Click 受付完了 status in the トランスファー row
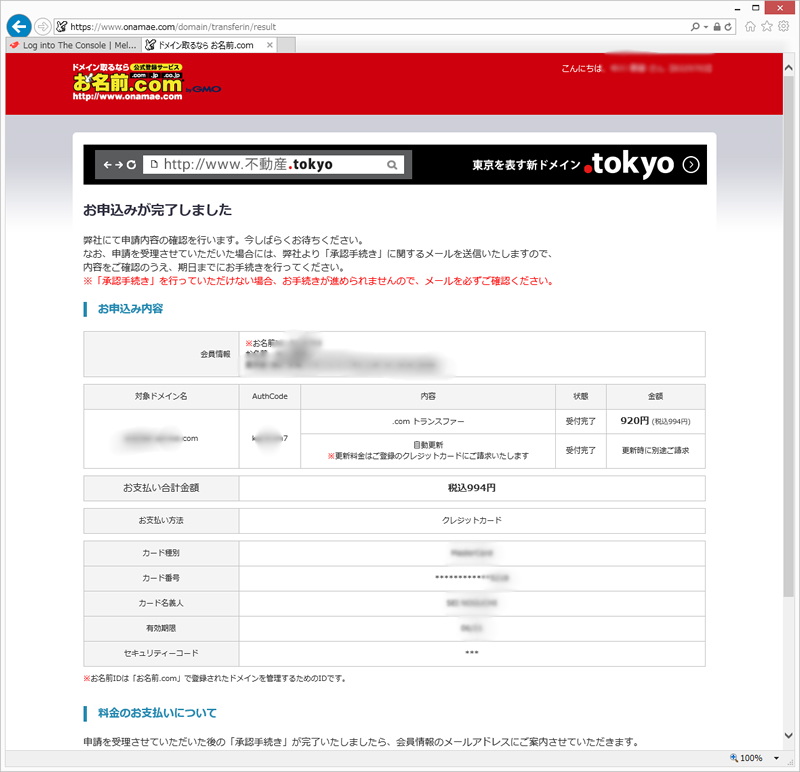Viewport: 800px width, 772px height. 581,421
